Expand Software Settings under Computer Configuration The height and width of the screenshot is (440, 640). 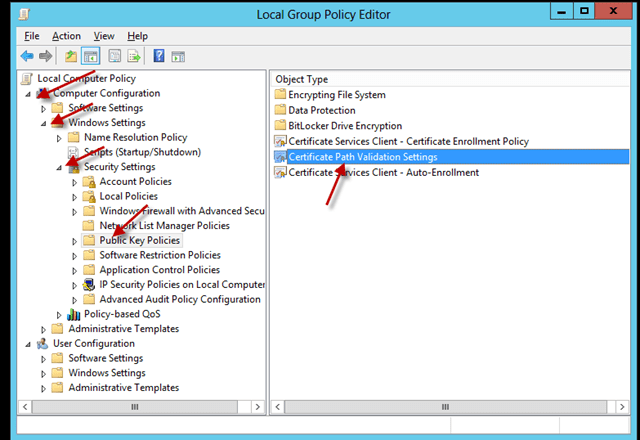pos(43,109)
